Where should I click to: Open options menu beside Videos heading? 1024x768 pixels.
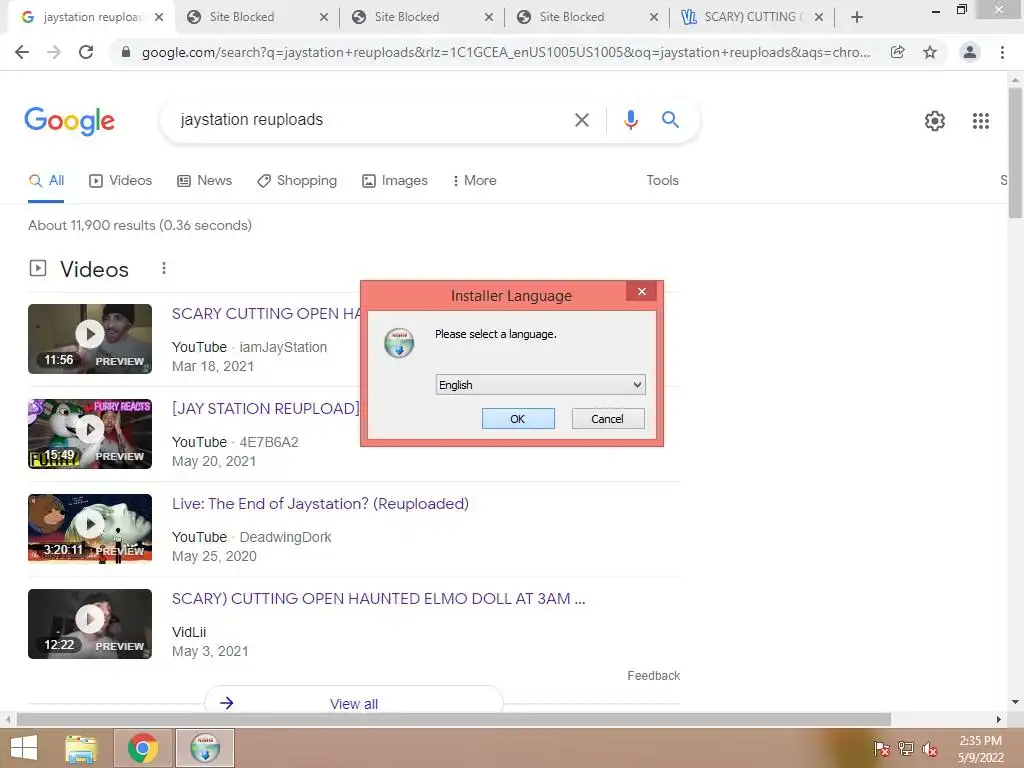tap(164, 268)
